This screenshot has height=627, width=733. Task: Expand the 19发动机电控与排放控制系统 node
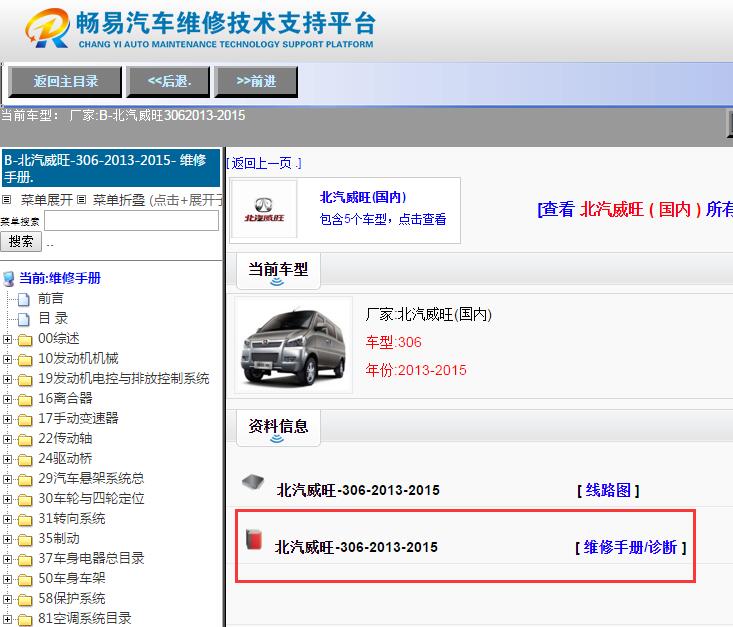[x=7, y=380]
